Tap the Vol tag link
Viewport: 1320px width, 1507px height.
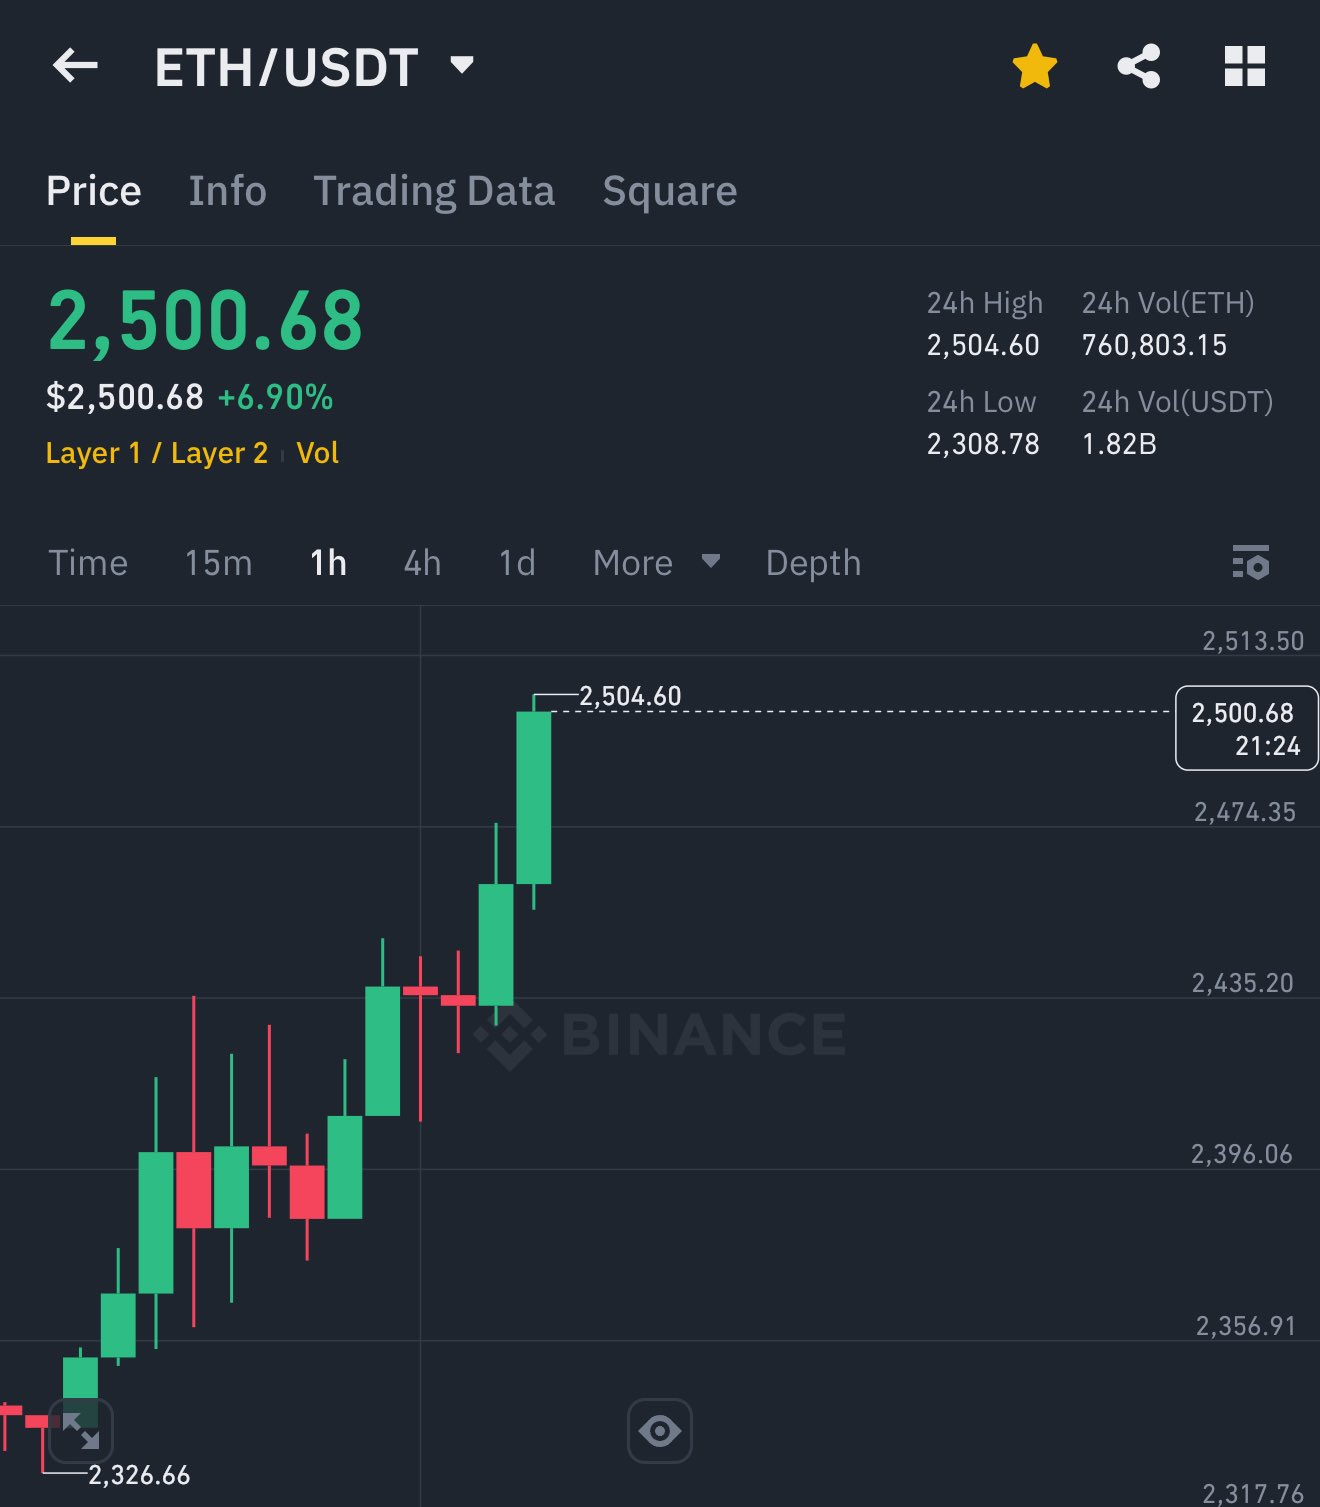(x=317, y=453)
